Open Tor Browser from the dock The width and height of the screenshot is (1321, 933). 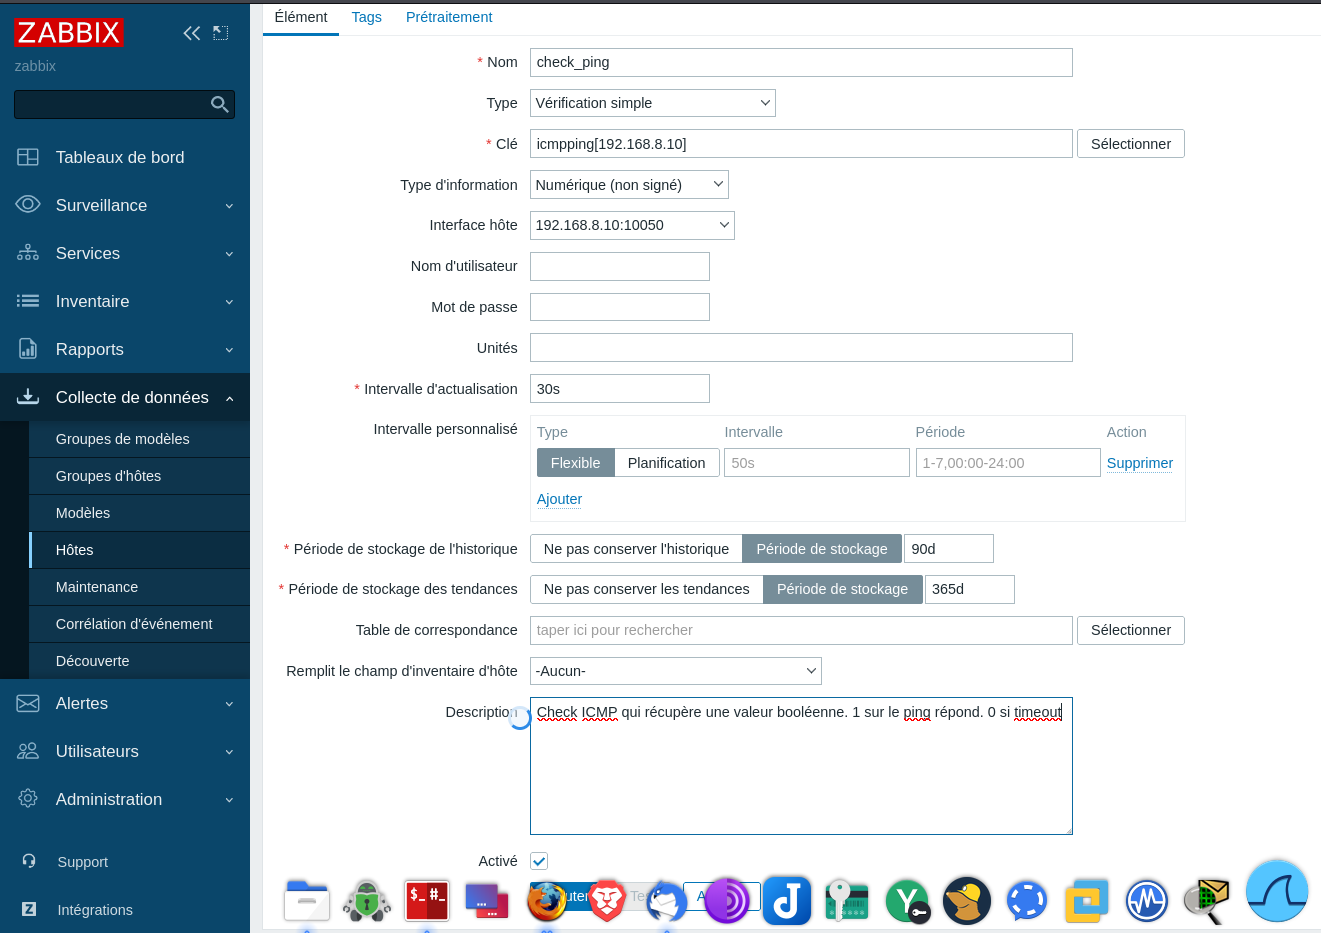pos(727,900)
